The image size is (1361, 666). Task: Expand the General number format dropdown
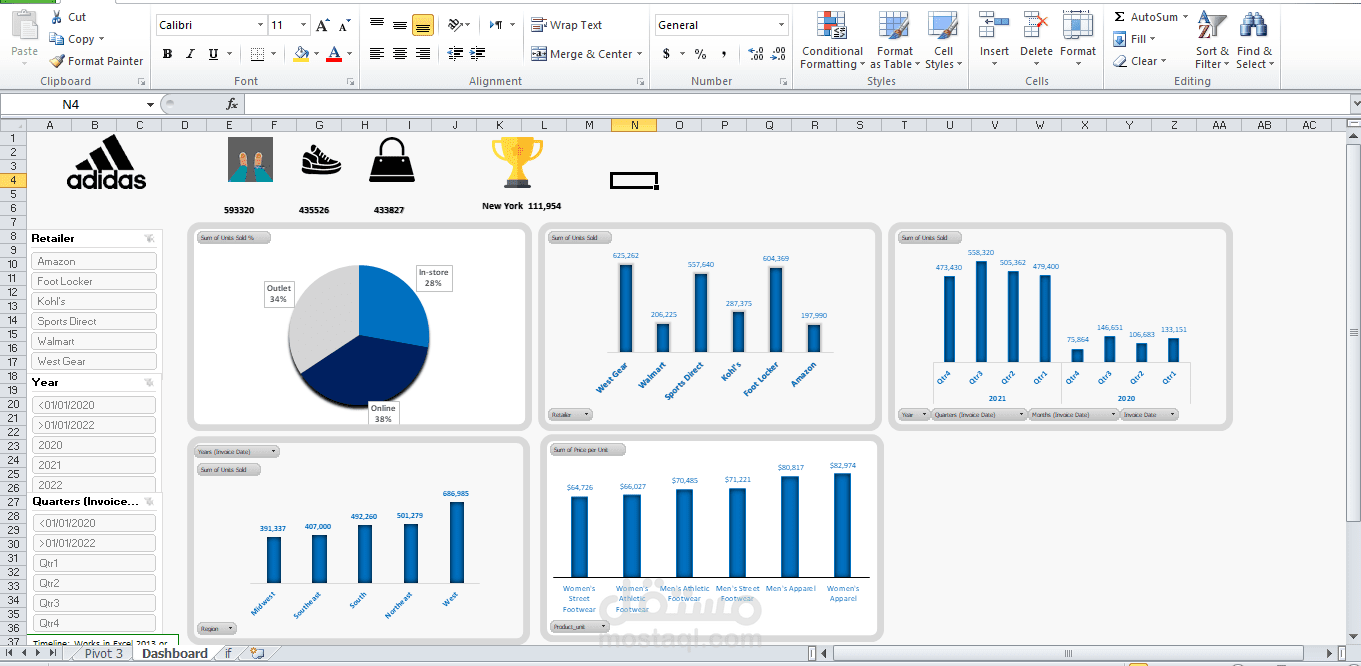coord(781,25)
